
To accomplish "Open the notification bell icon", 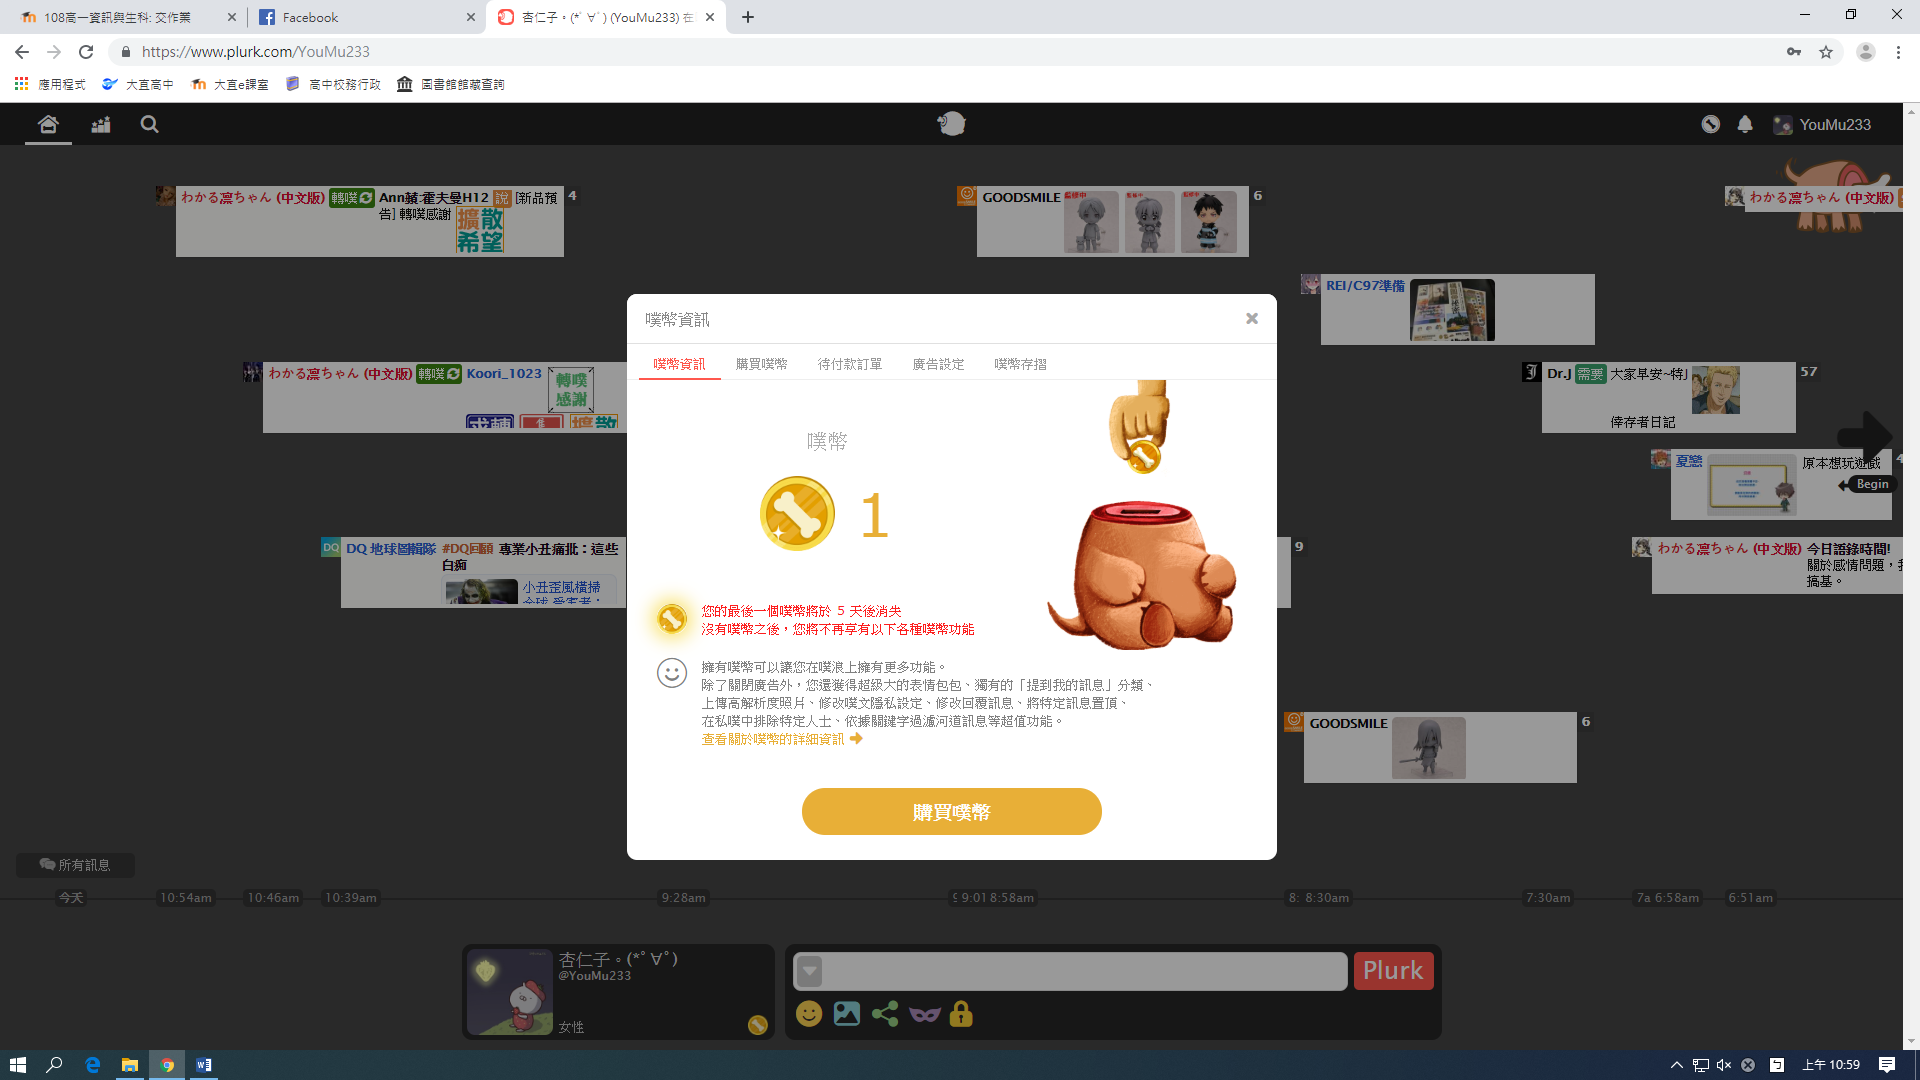I will (1745, 124).
